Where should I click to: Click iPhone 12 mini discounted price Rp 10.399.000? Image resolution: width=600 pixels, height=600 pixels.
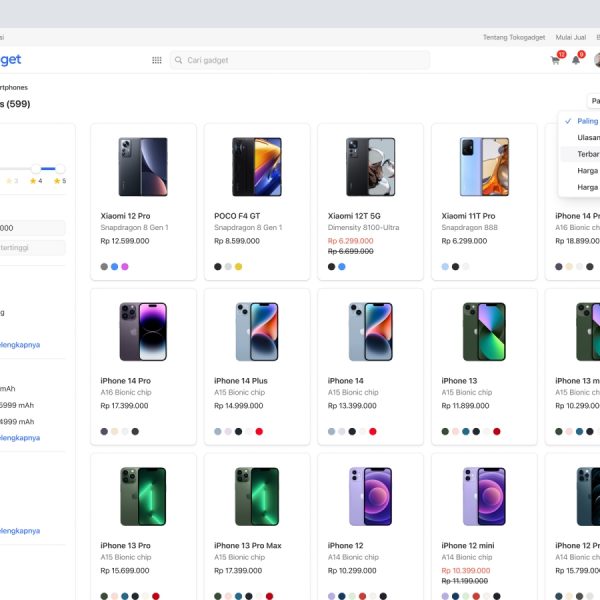coord(465,571)
